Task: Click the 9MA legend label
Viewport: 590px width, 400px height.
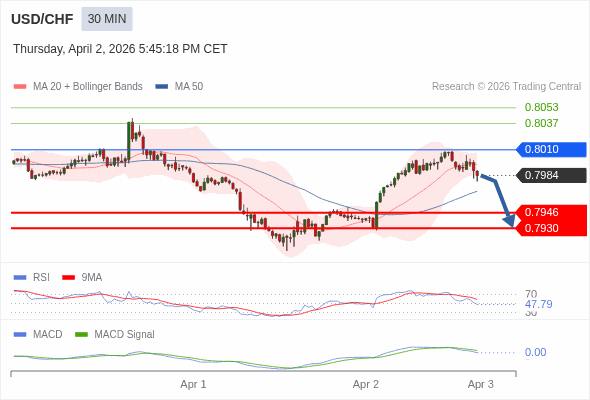Action: point(92,277)
